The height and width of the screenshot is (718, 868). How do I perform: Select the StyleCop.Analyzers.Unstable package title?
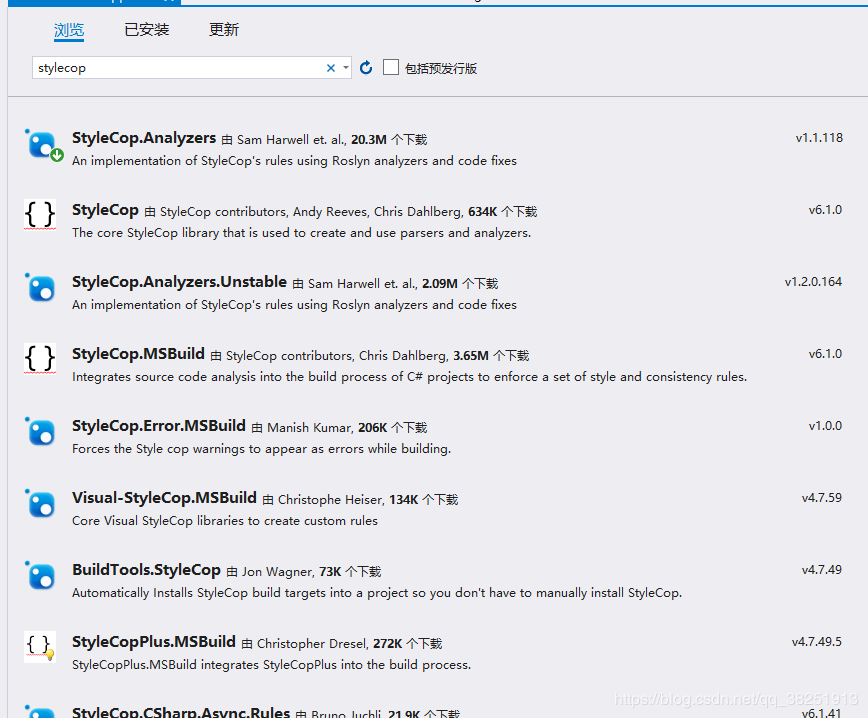click(179, 282)
